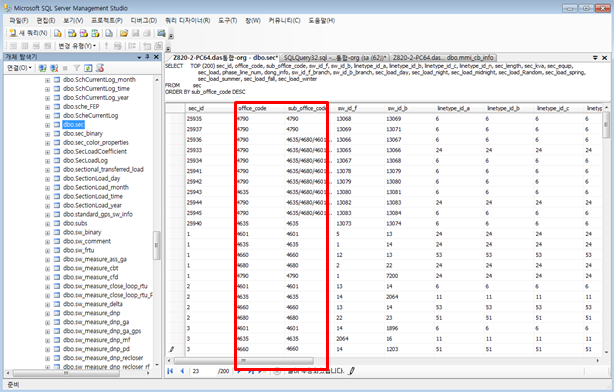
Task: Click the Analysis Services XMLA query icon
Action: [x=96, y=33]
